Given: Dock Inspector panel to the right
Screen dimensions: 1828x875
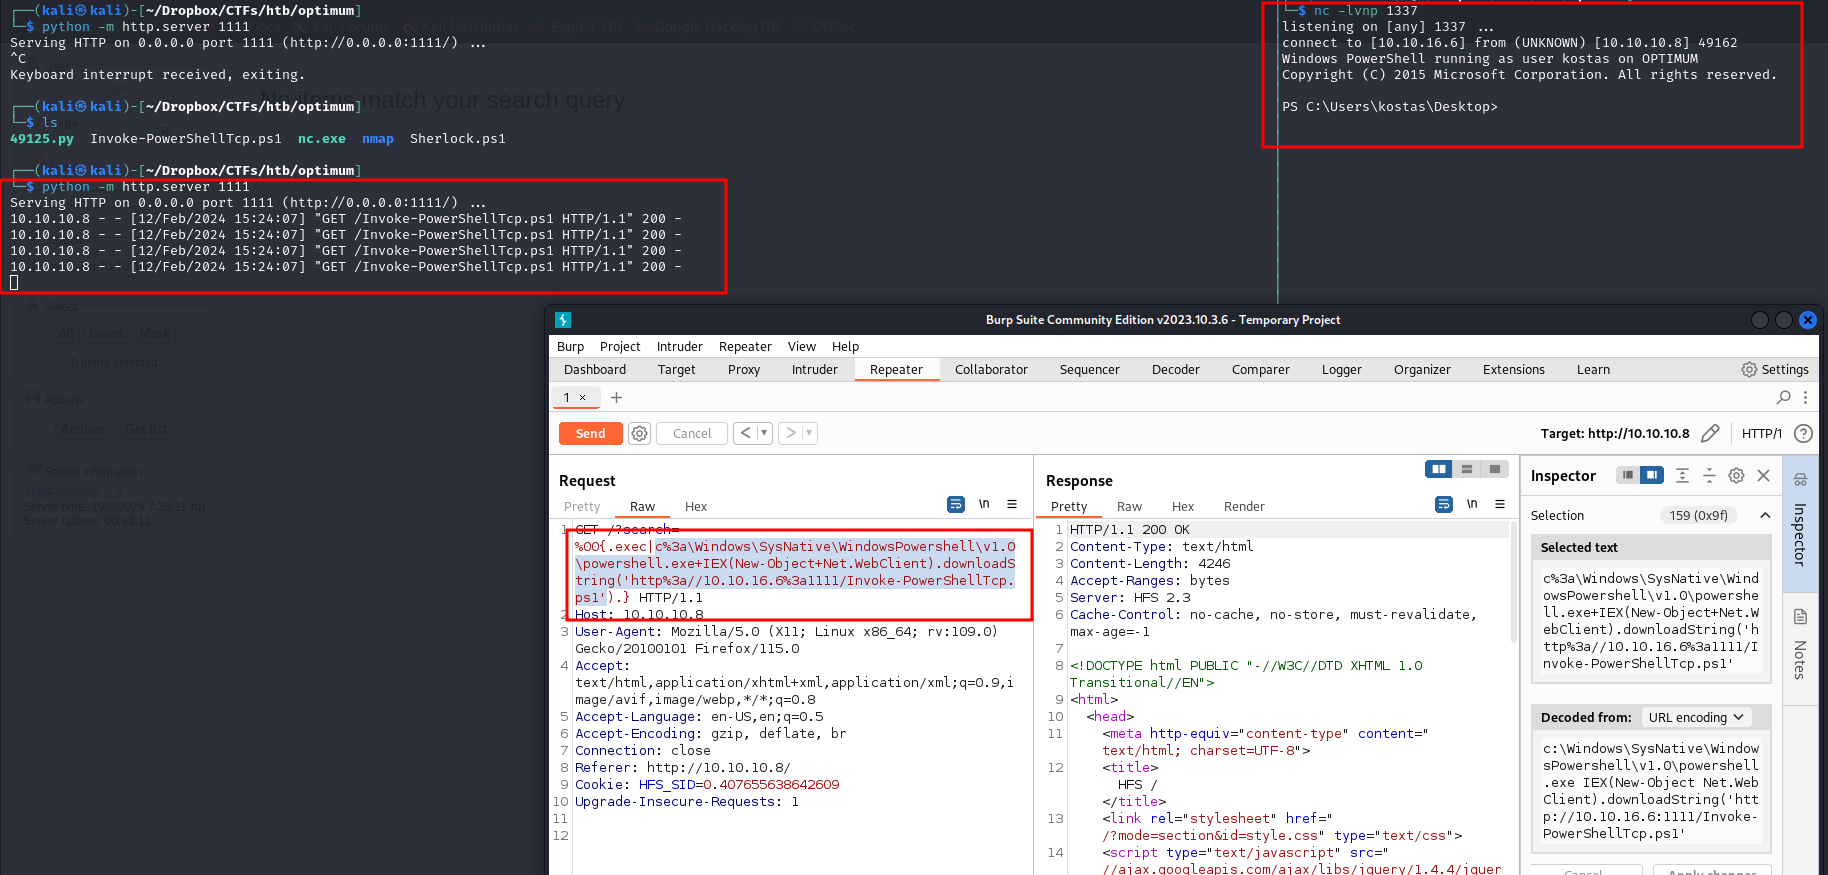Looking at the screenshot, I should click(x=1652, y=475).
